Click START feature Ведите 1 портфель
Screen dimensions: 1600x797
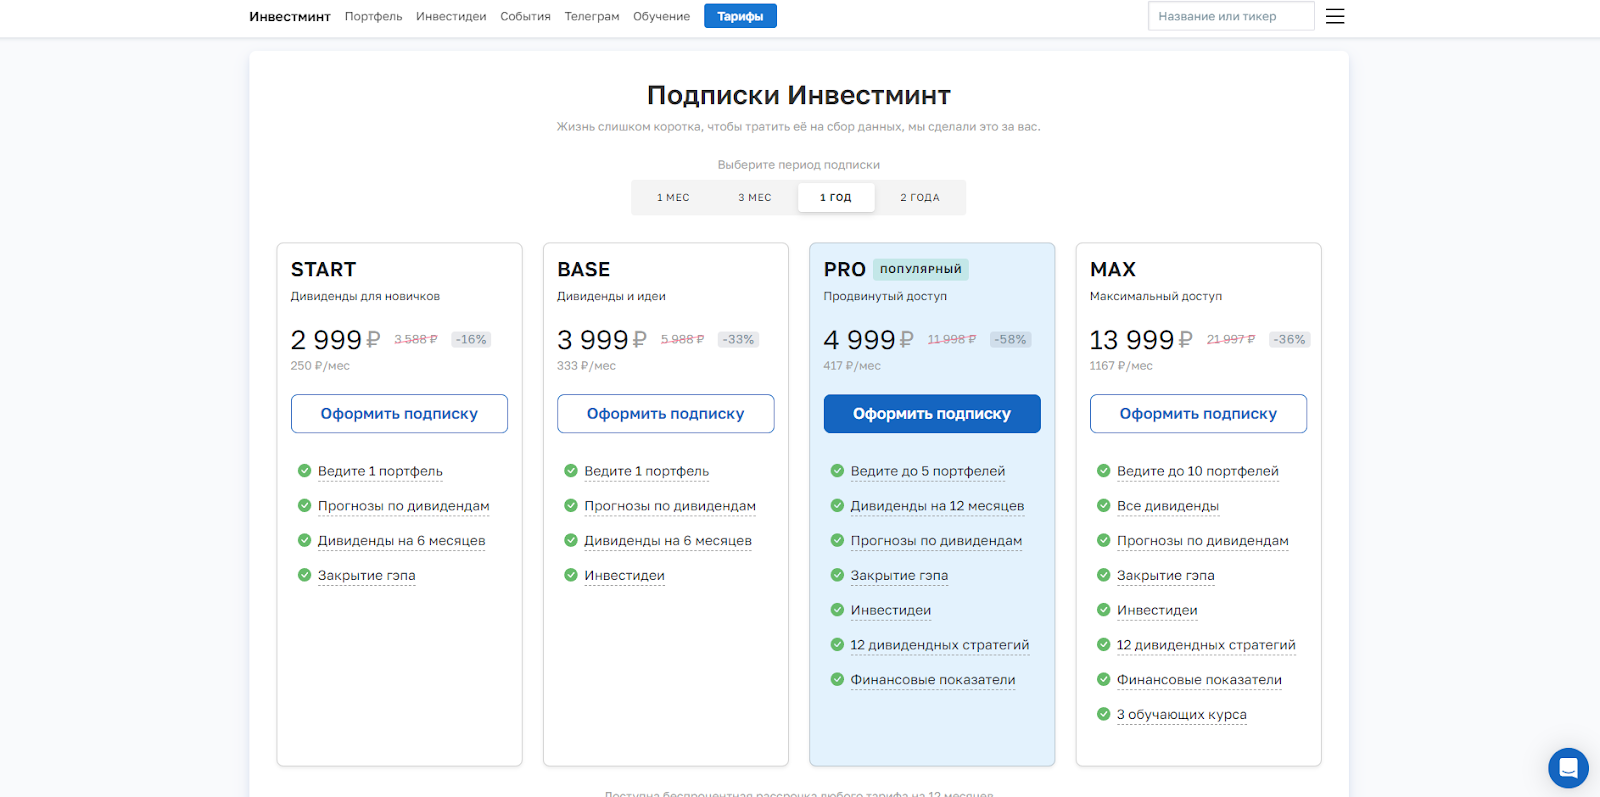pos(380,471)
